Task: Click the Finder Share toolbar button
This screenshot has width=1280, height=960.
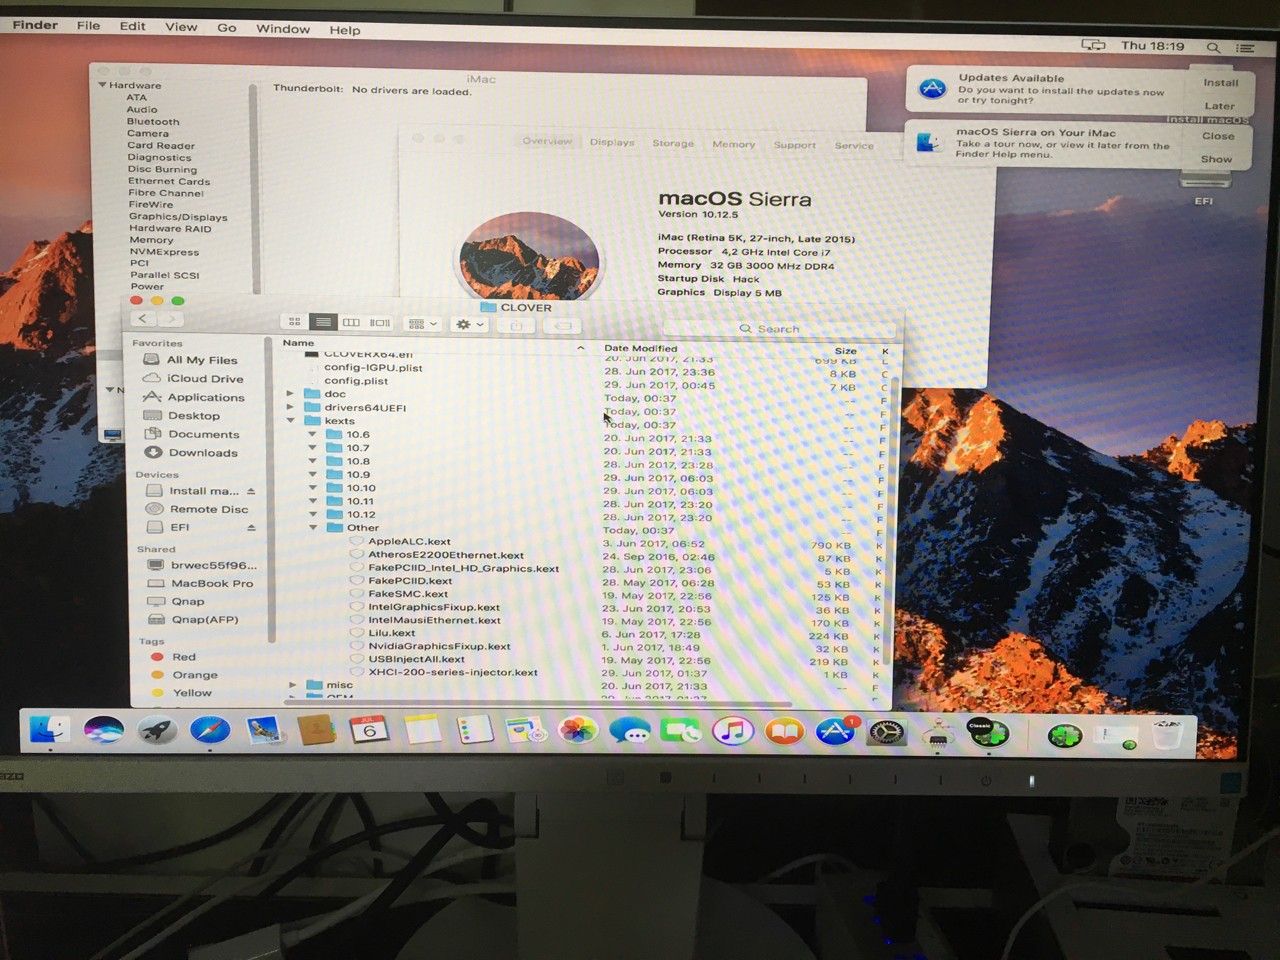Action: coord(516,326)
